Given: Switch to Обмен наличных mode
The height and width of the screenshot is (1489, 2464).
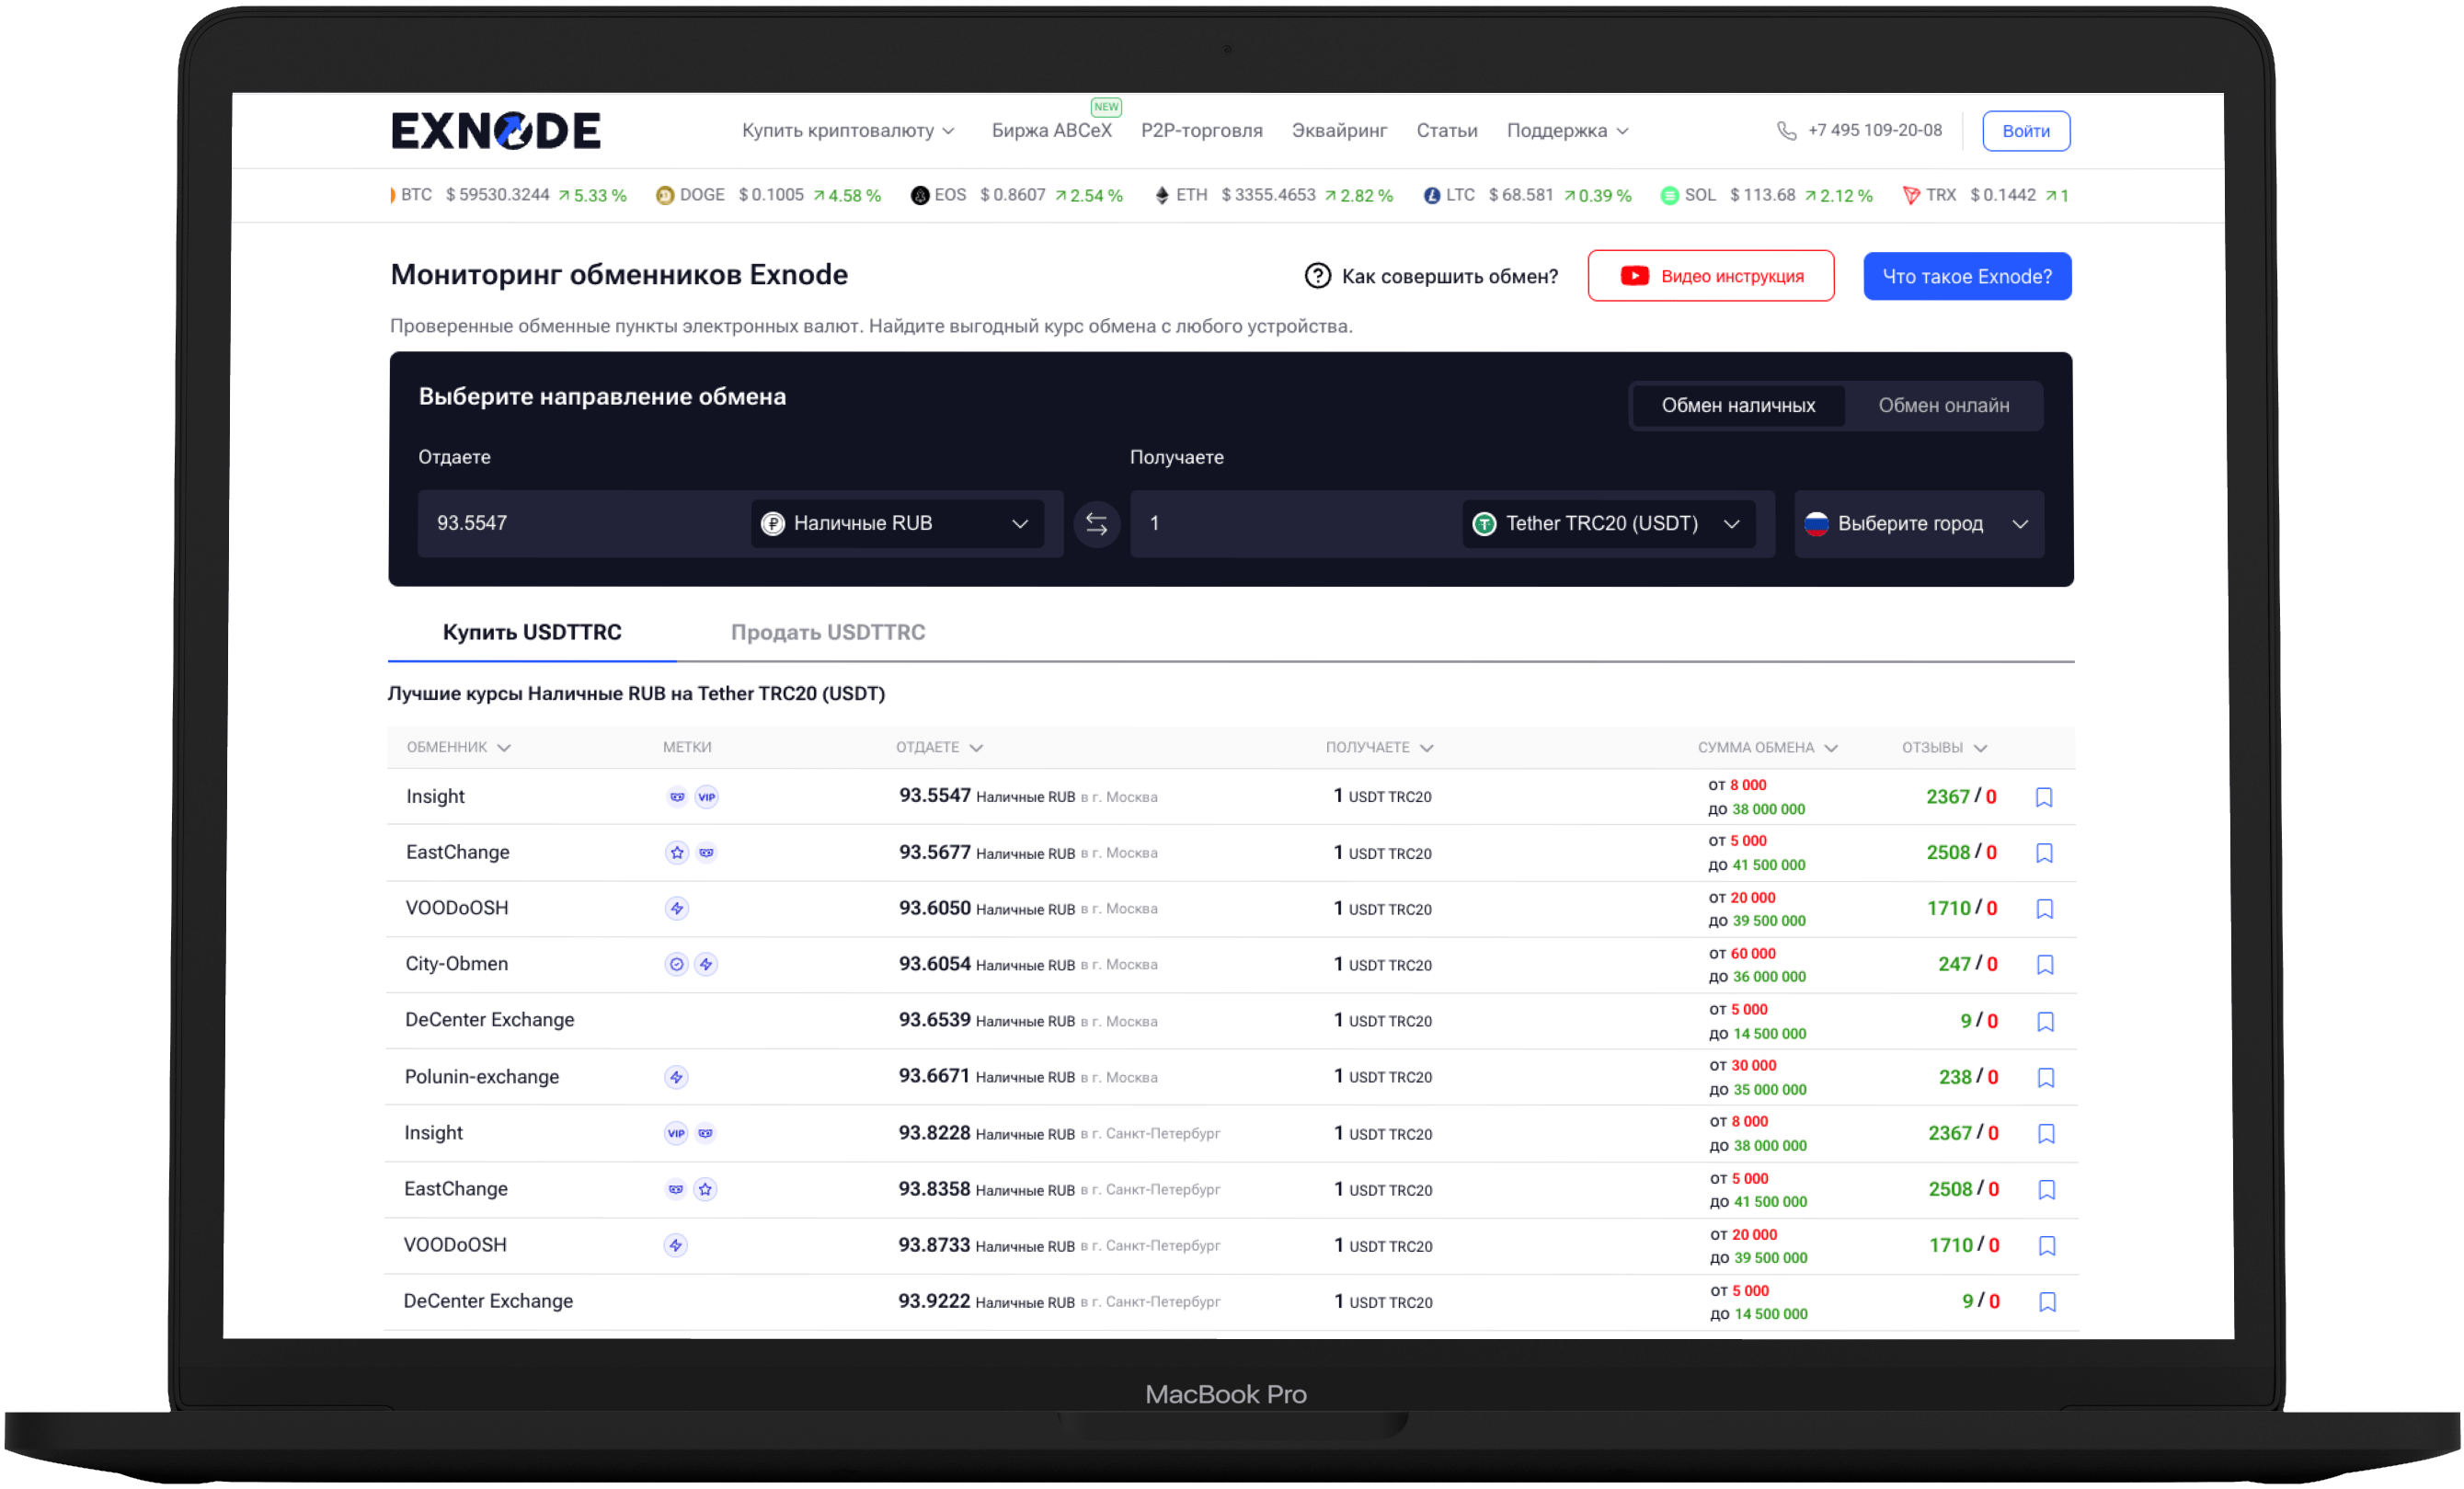Looking at the screenshot, I should point(1738,406).
